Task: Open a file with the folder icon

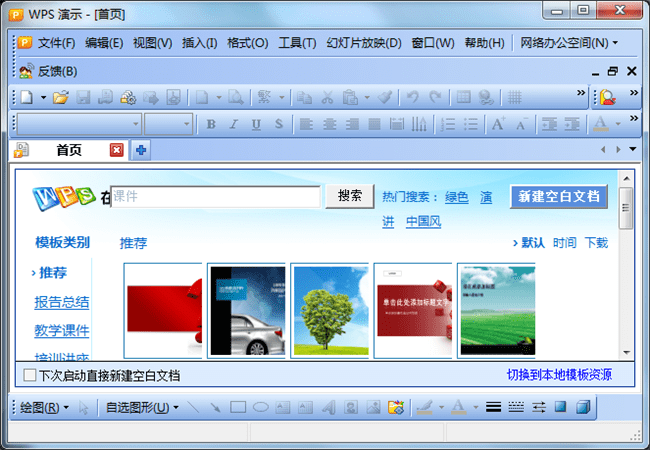Action: pyautogui.click(x=61, y=97)
